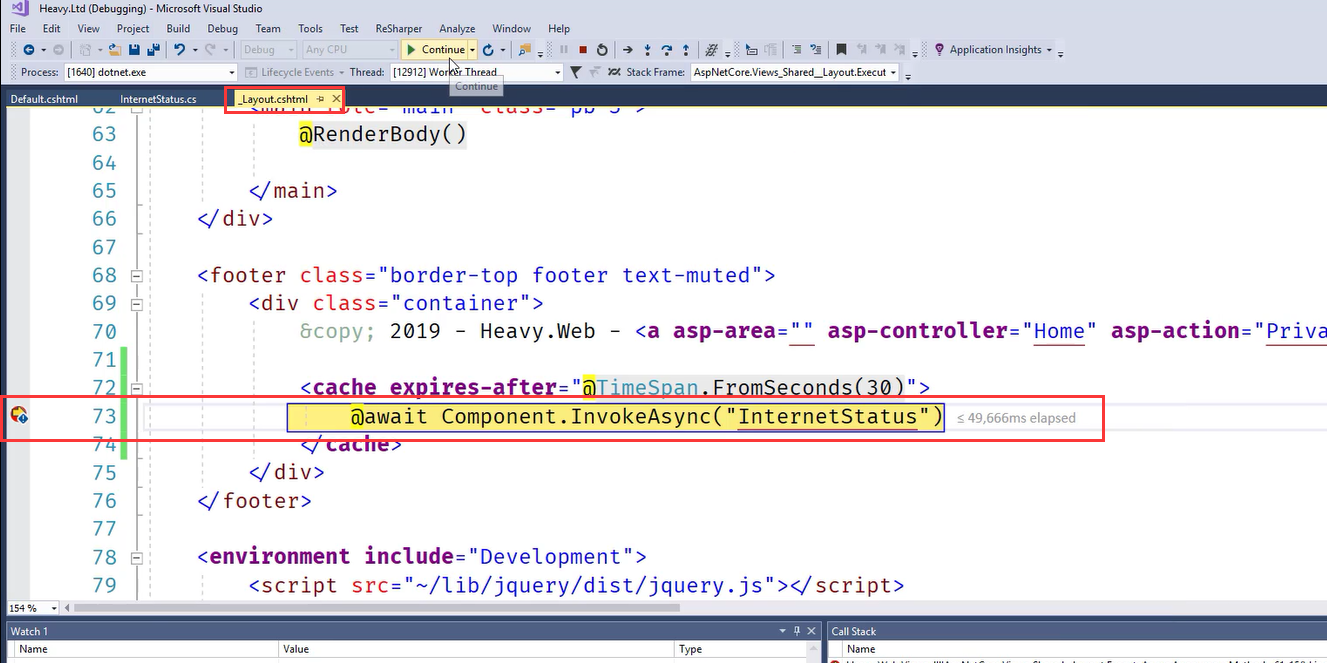The height and width of the screenshot is (663, 1327).
Task: Click the Find in Files icon
Action: click(x=525, y=50)
